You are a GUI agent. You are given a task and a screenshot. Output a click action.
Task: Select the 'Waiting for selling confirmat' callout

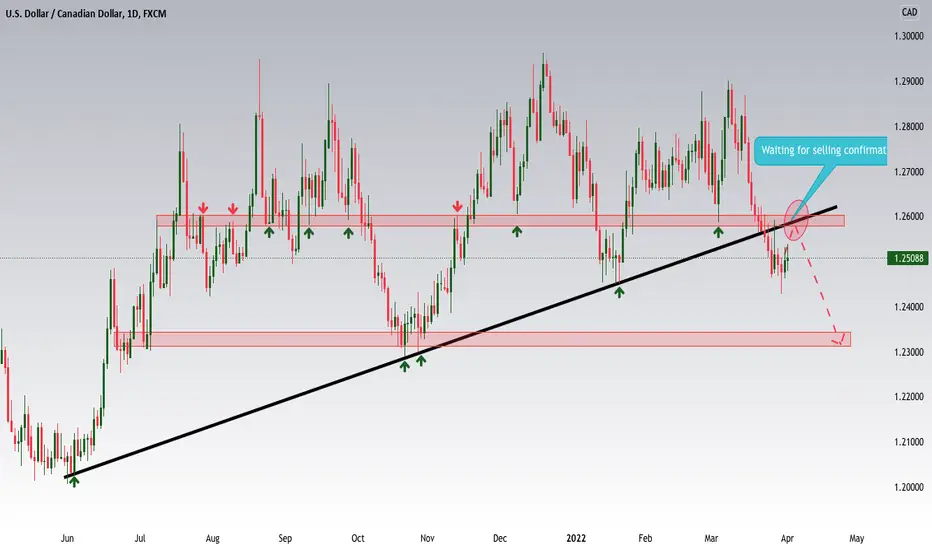pos(823,150)
